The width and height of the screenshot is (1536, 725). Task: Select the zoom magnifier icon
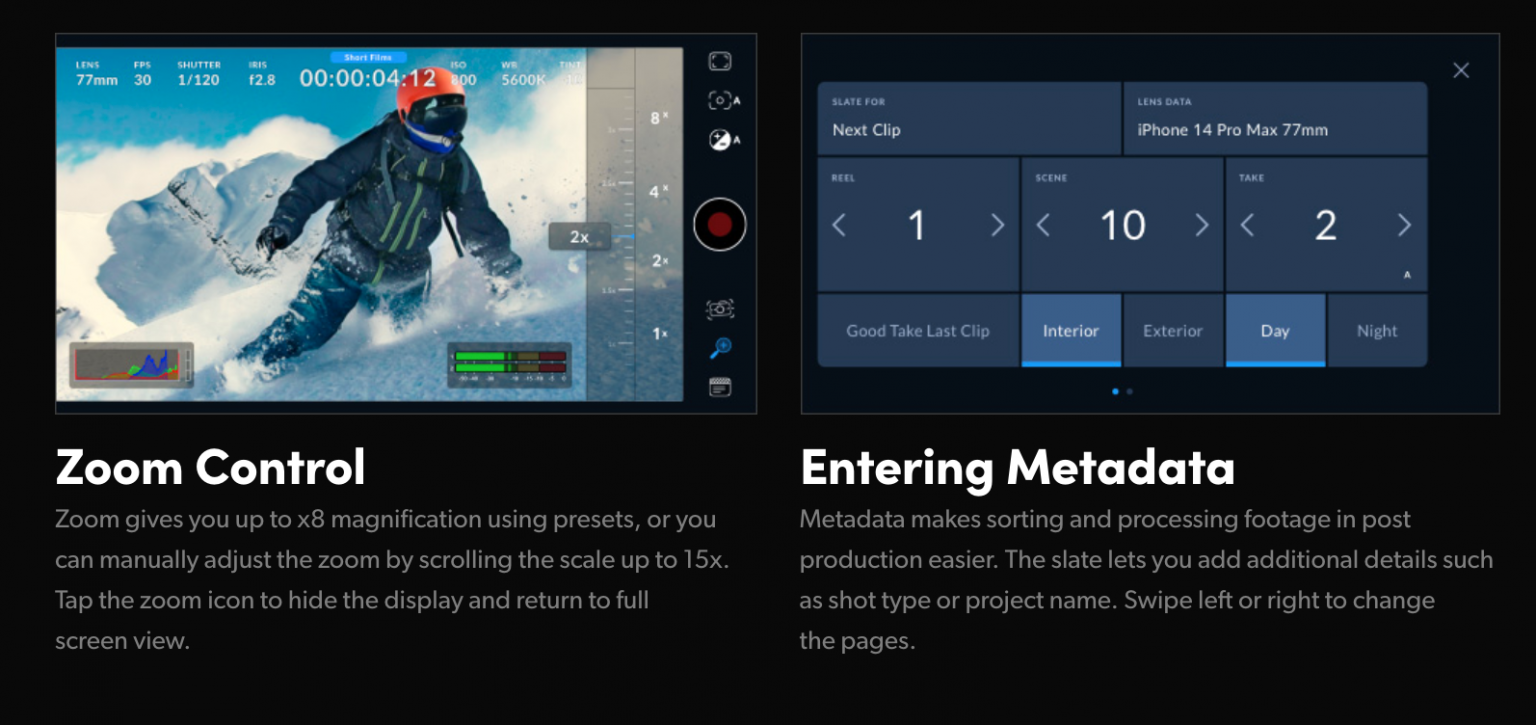[x=720, y=347]
